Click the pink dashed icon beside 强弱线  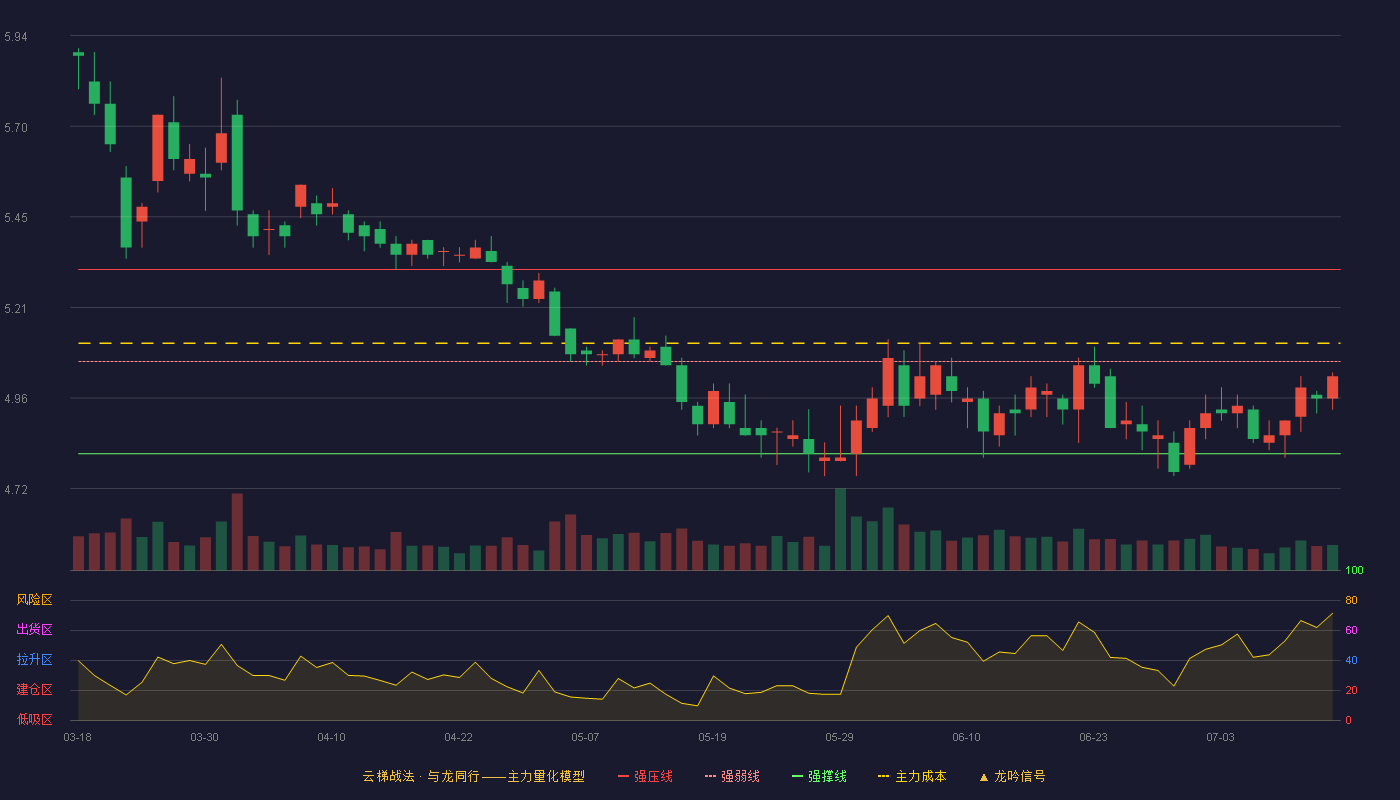click(x=710, y=776)
